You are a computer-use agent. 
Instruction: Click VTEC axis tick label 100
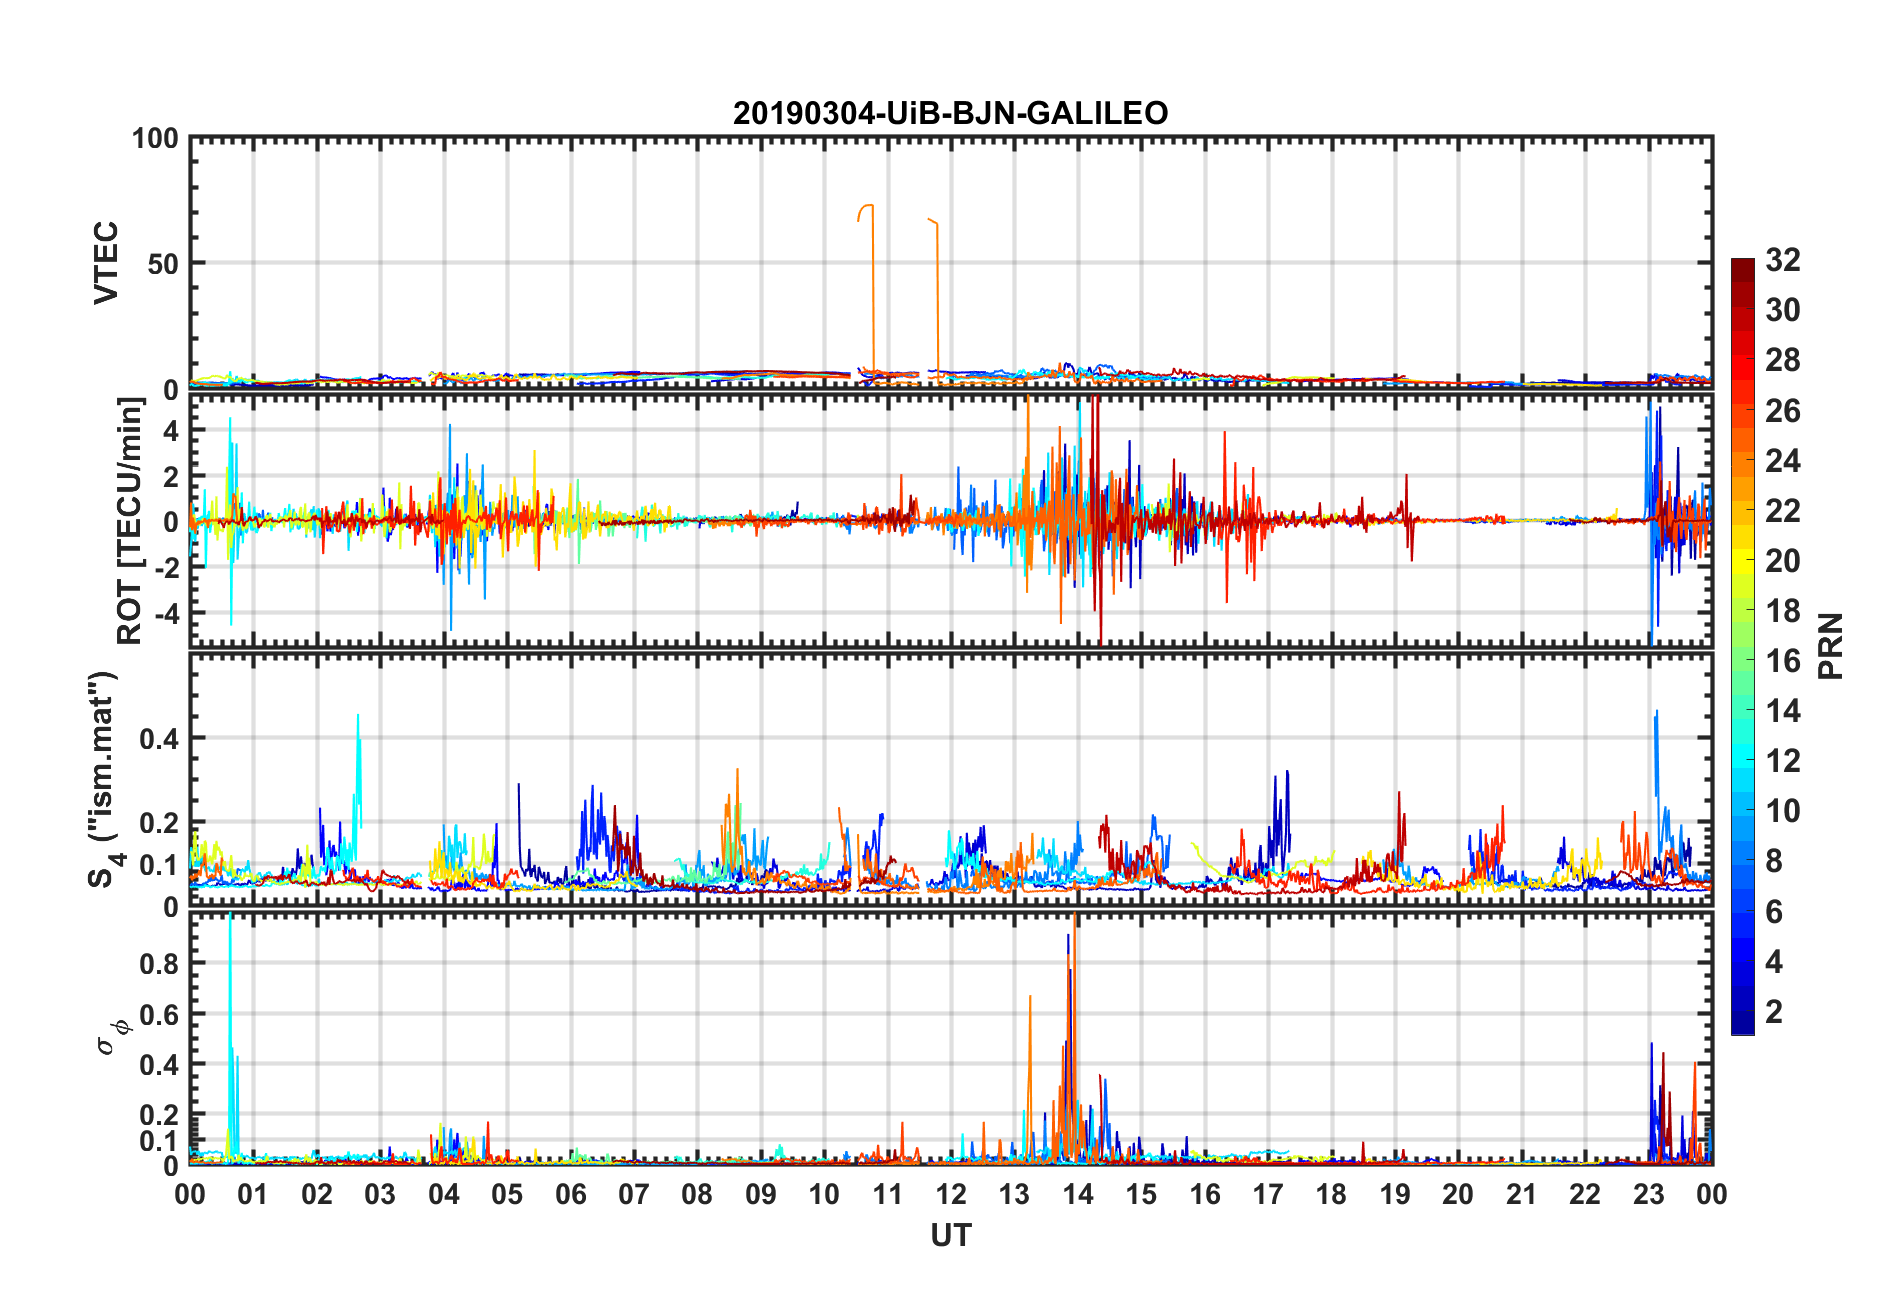155,138
